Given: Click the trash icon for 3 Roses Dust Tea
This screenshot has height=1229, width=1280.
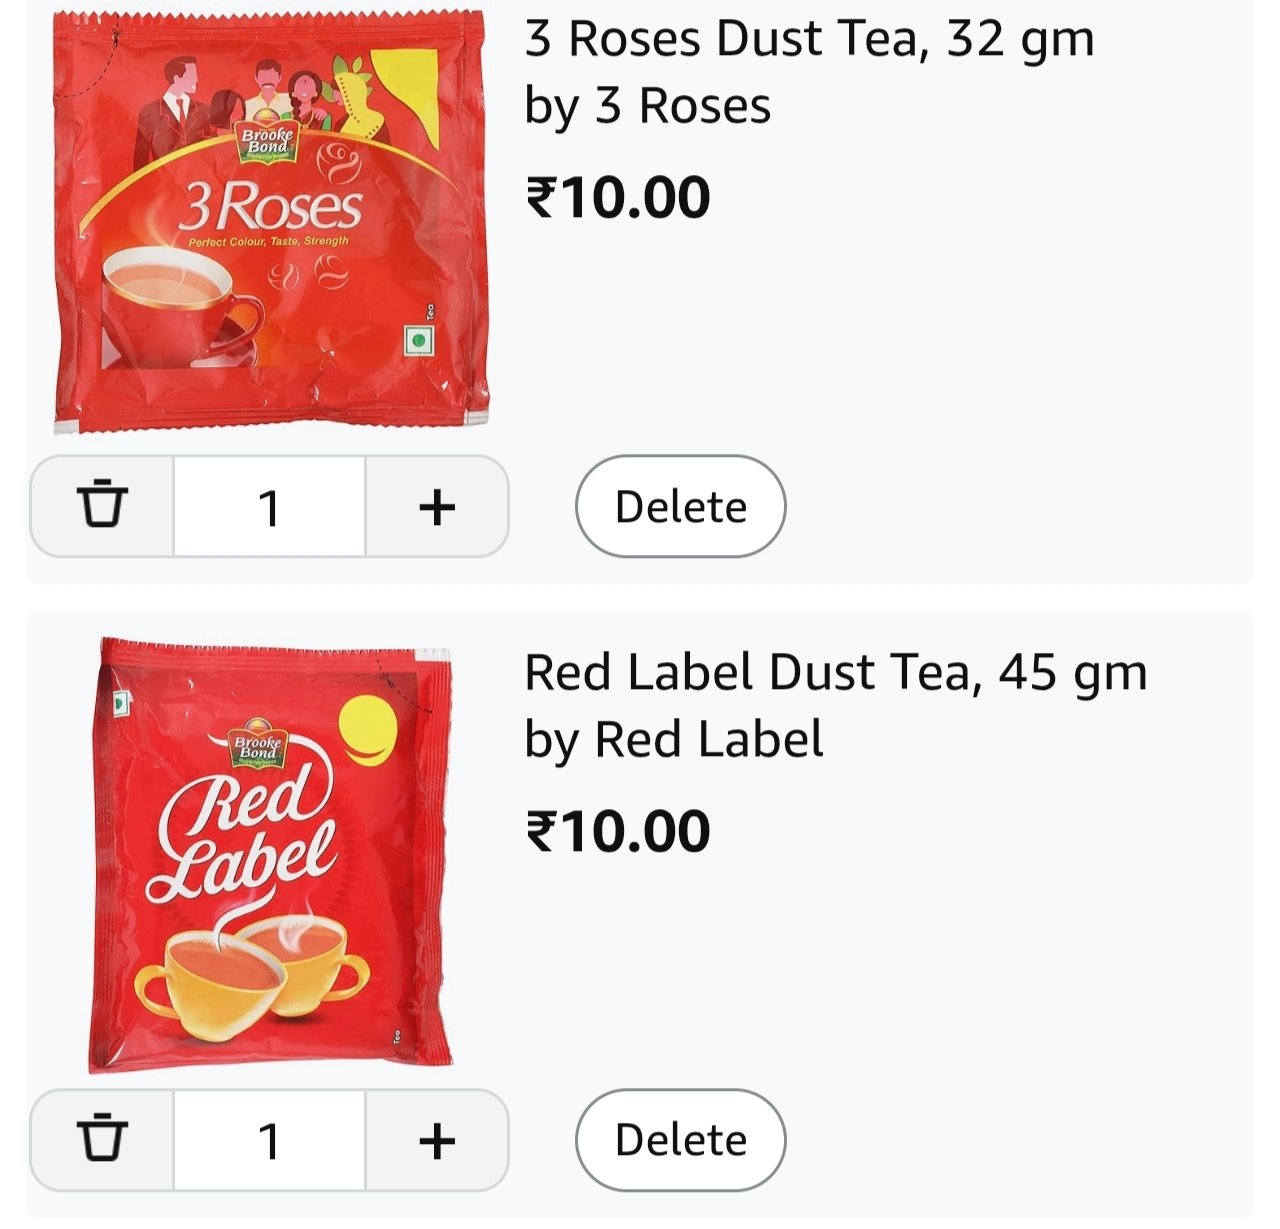Looking at the screenshot, I should click(x=102, y=506).
